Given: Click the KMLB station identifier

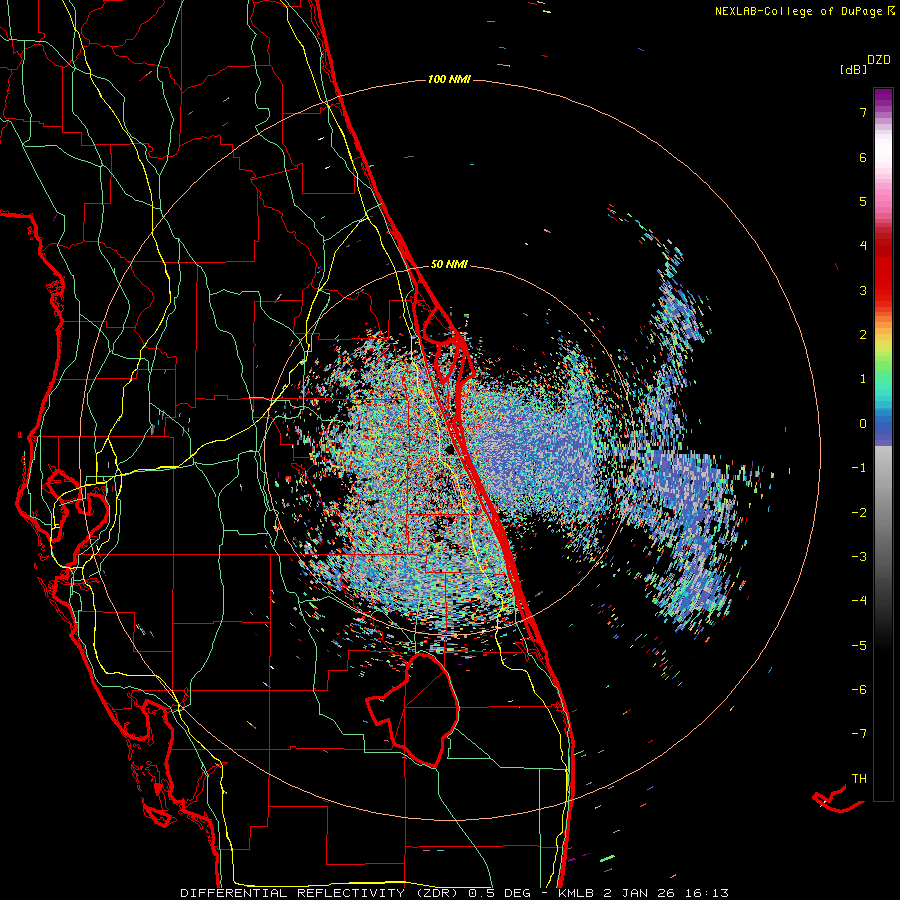Looking at the screenshot, I should click(577, 893).
